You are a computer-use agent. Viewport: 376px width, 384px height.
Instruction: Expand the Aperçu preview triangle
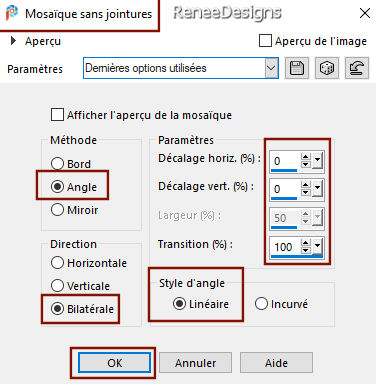[x=13, y=41]
